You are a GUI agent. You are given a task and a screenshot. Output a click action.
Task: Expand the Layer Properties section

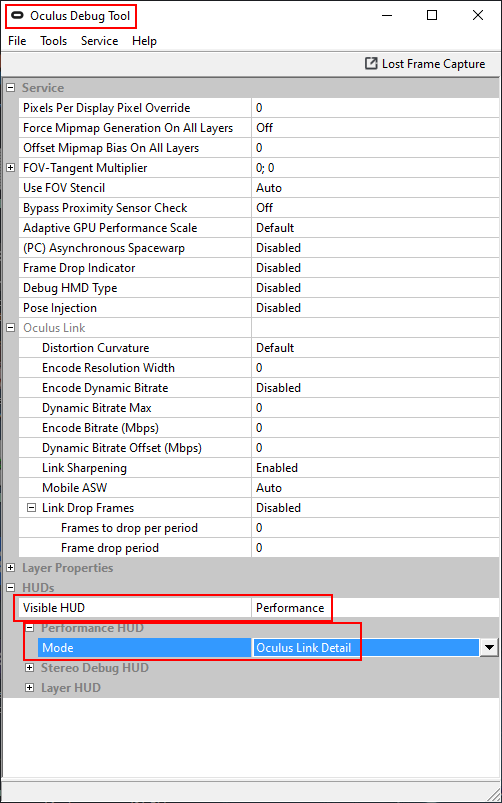(10, 567)
